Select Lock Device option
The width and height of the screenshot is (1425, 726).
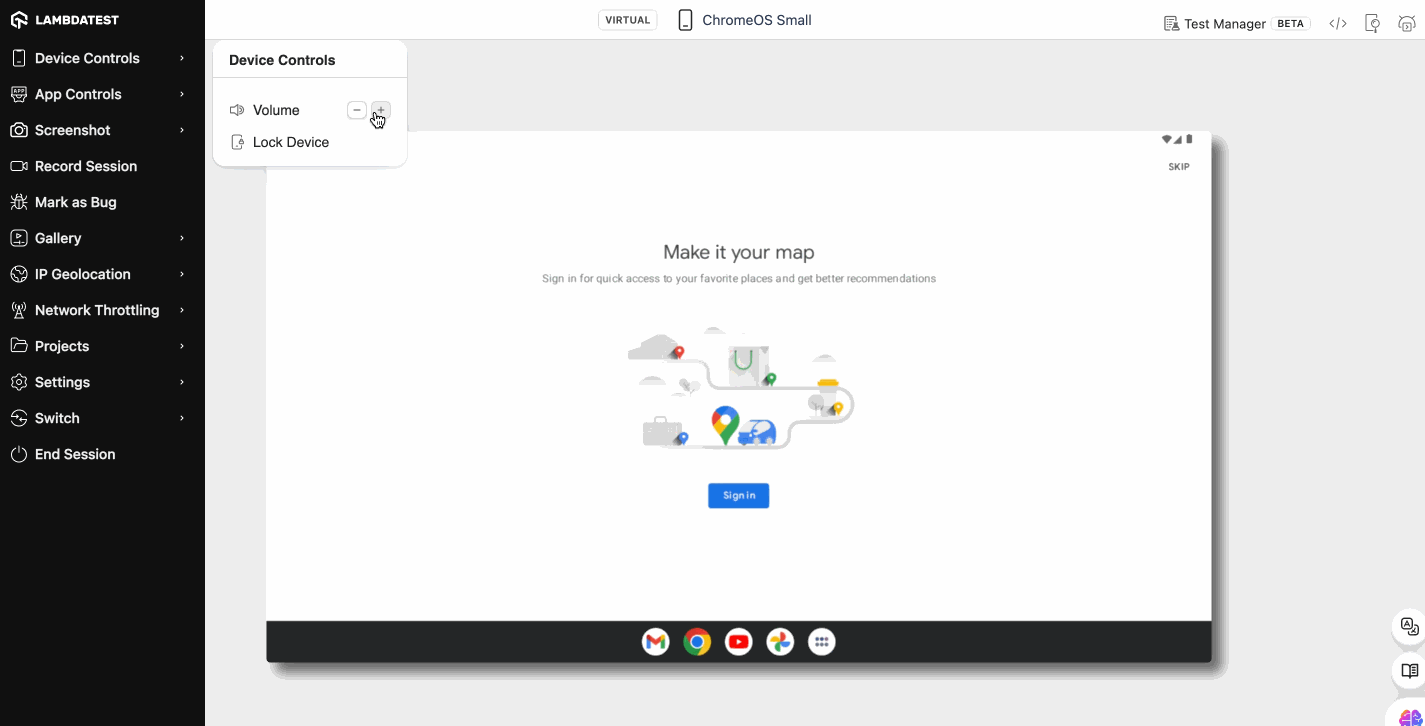(290, 142)
